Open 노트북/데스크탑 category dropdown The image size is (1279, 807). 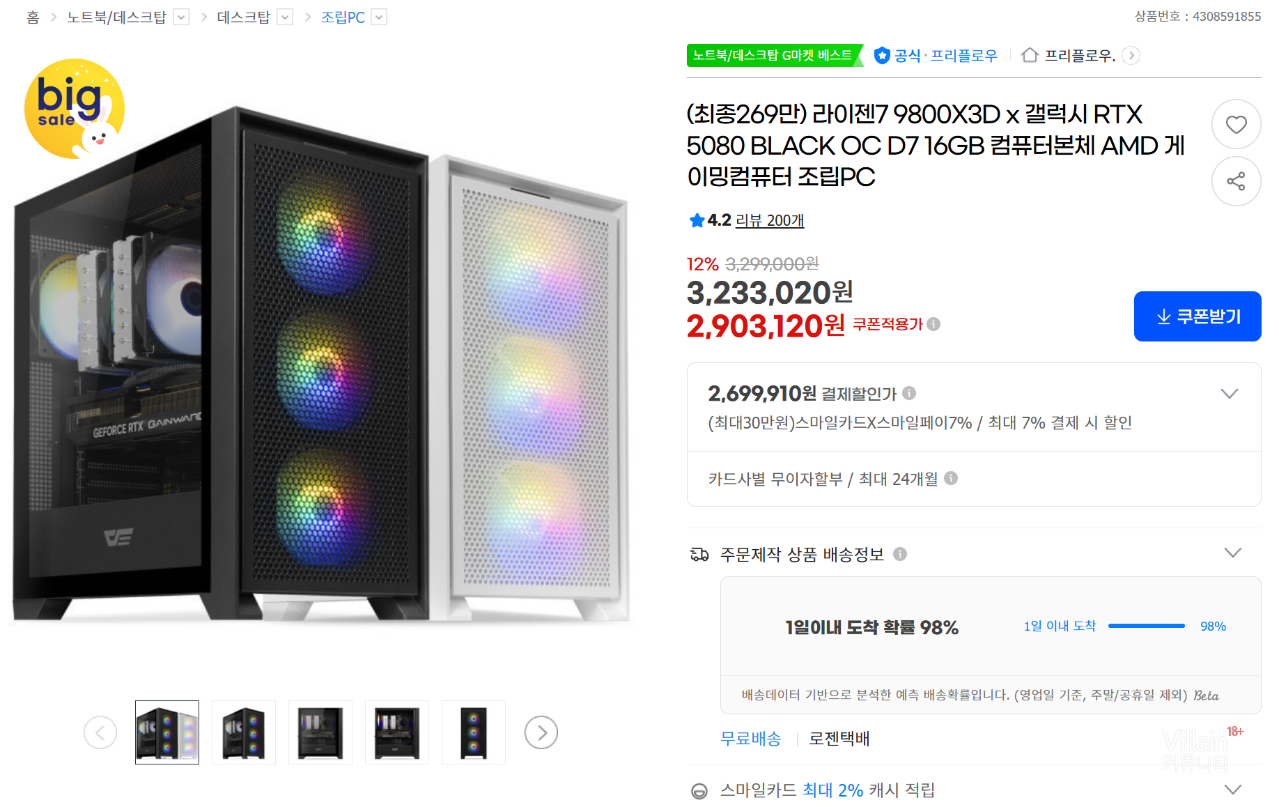(x=181, y=17)
